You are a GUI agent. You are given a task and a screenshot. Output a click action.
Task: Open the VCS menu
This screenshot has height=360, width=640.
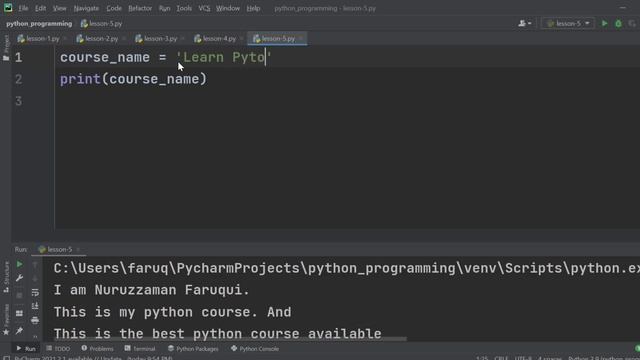204,8
